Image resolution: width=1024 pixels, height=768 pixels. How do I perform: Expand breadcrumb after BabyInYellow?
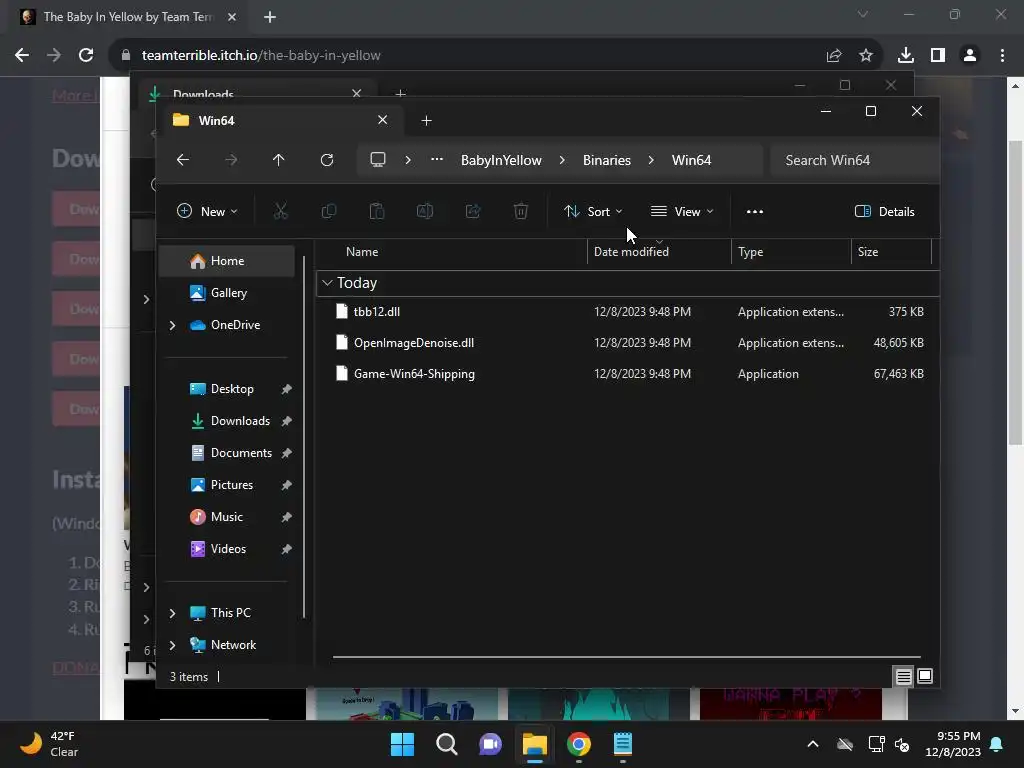click(x=562, y=160)
